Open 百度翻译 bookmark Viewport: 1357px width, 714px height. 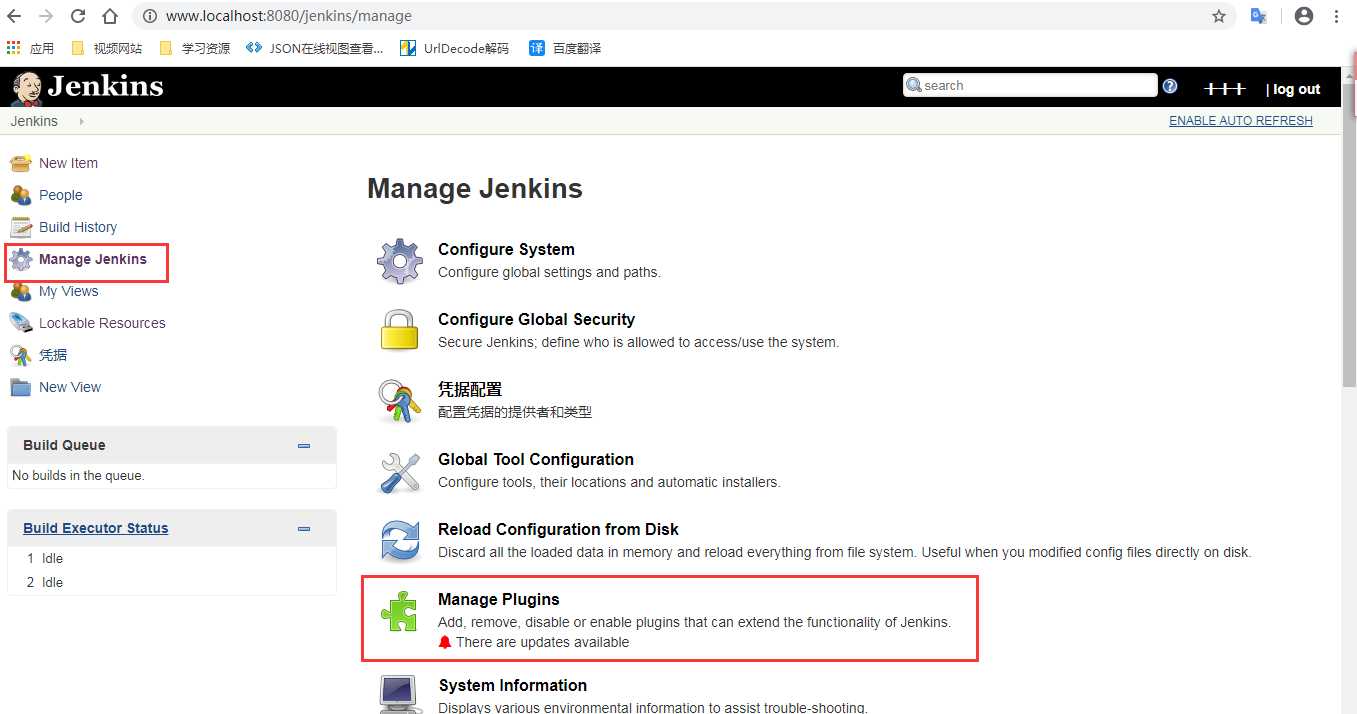[566, 48]
